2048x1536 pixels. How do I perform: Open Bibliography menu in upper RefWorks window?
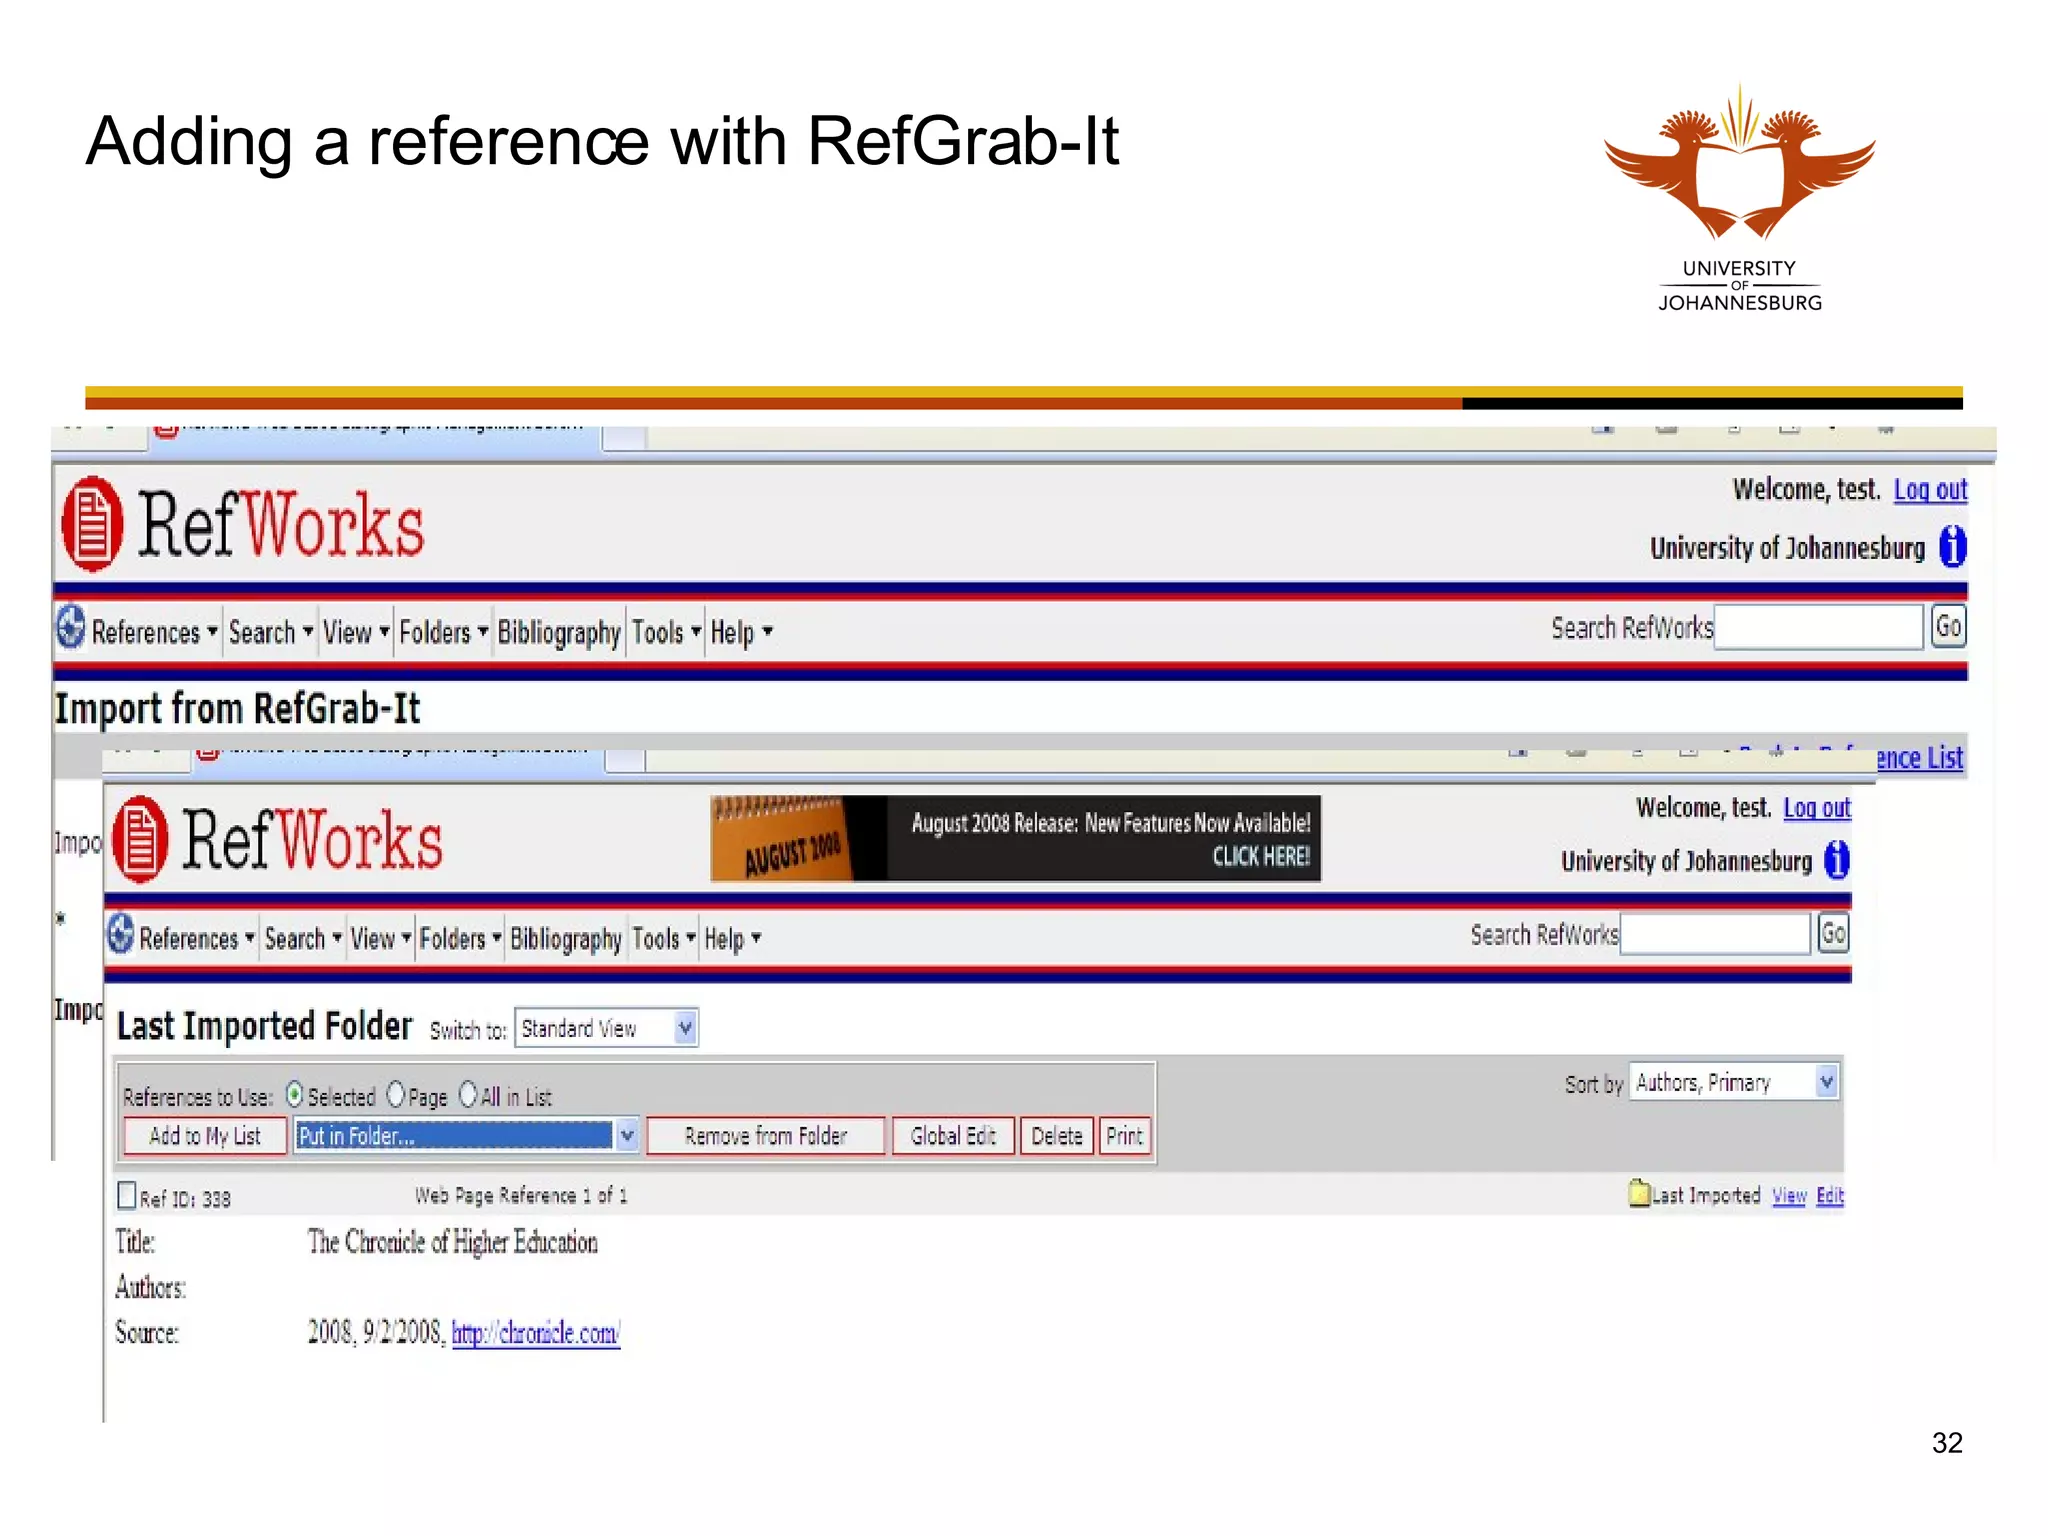click(559, 633)
